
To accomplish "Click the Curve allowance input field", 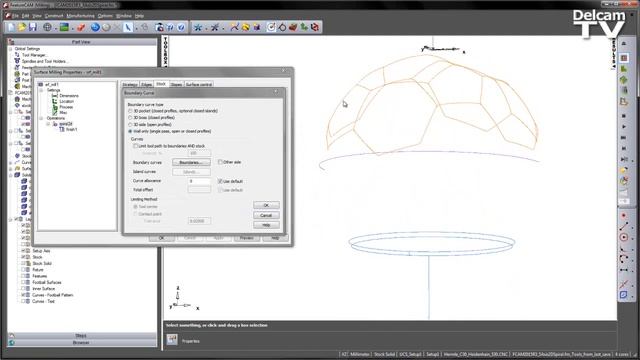I will 199,181.
